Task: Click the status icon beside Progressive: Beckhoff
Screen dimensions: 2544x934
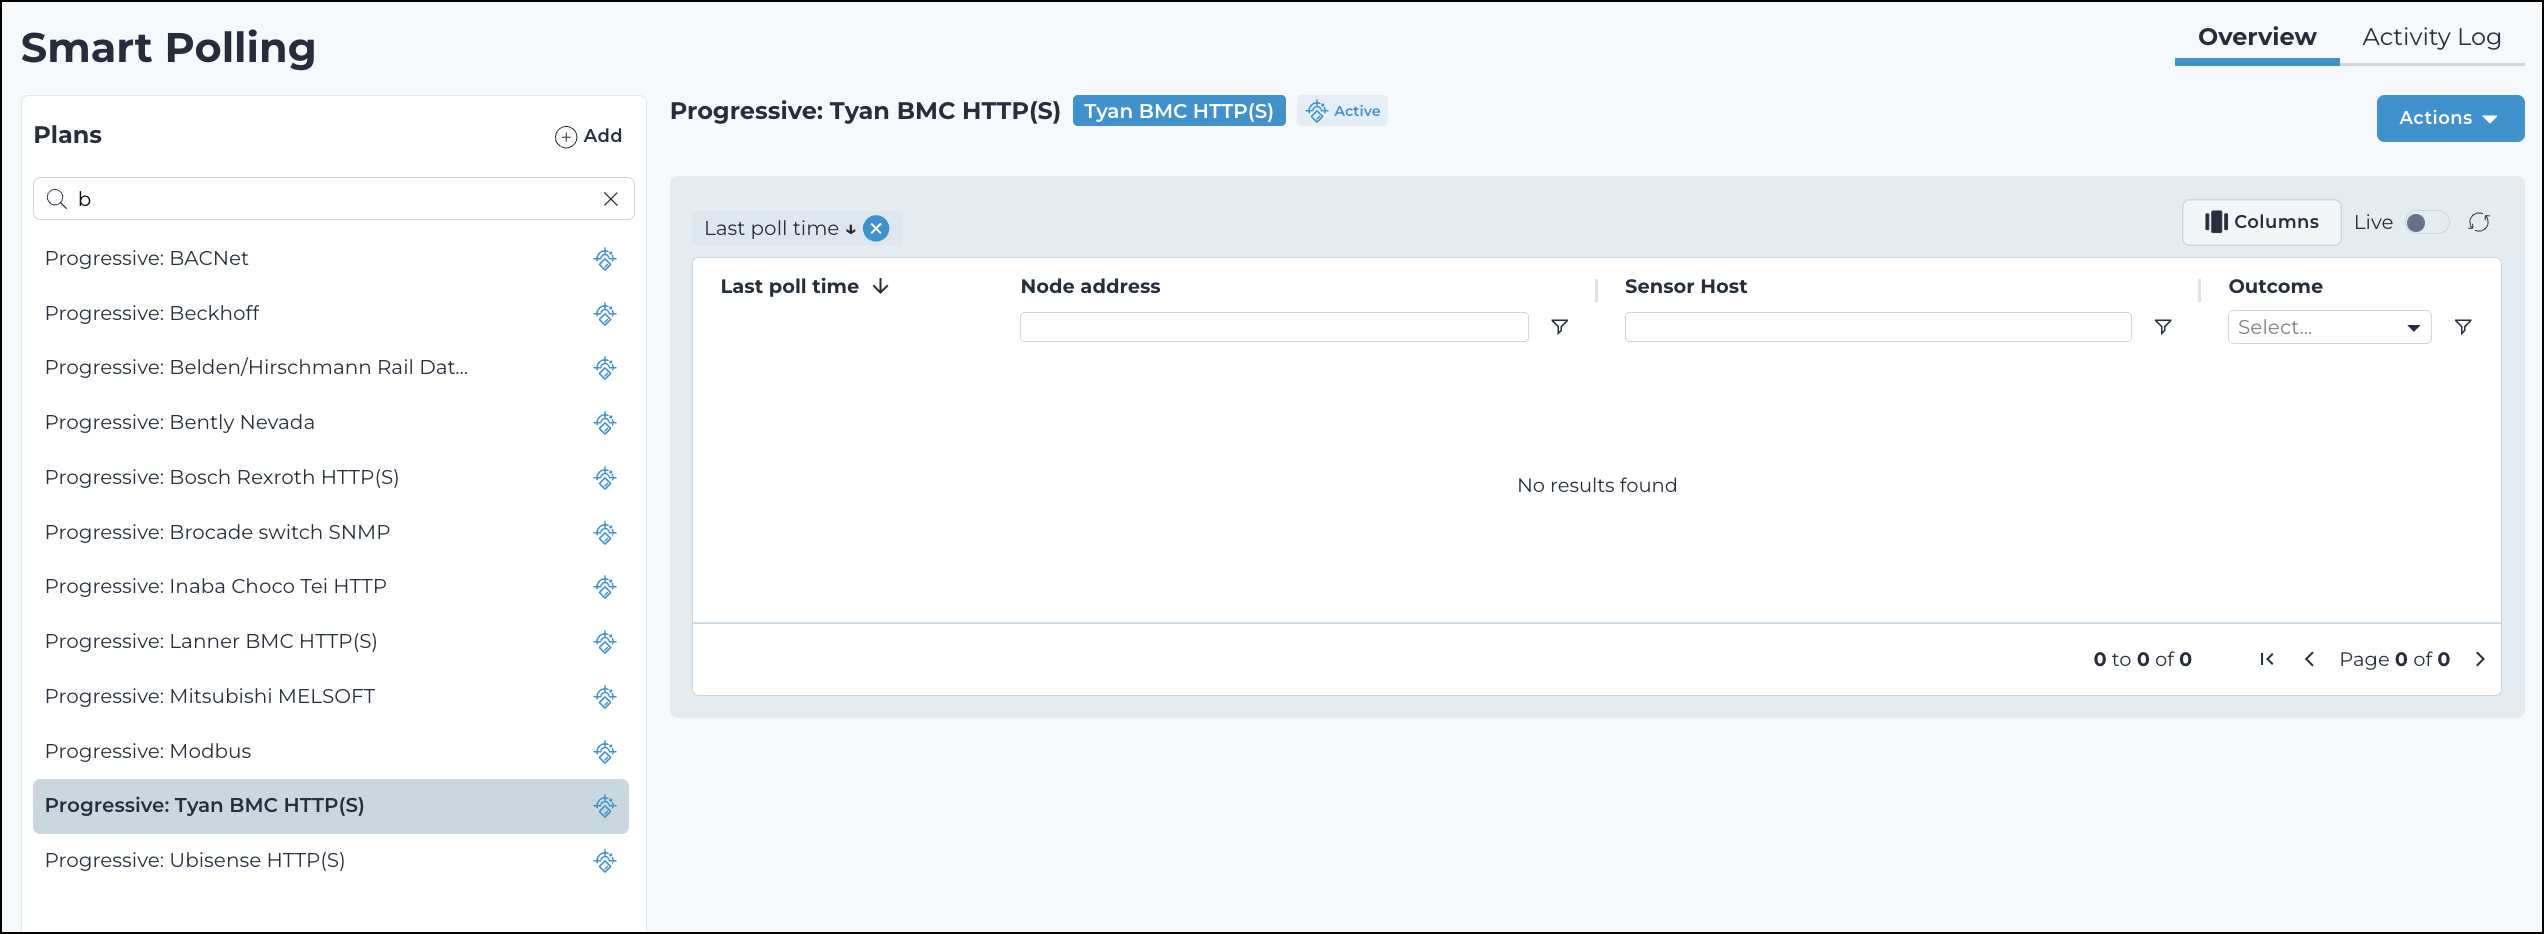Action: [x=605, y=314]
